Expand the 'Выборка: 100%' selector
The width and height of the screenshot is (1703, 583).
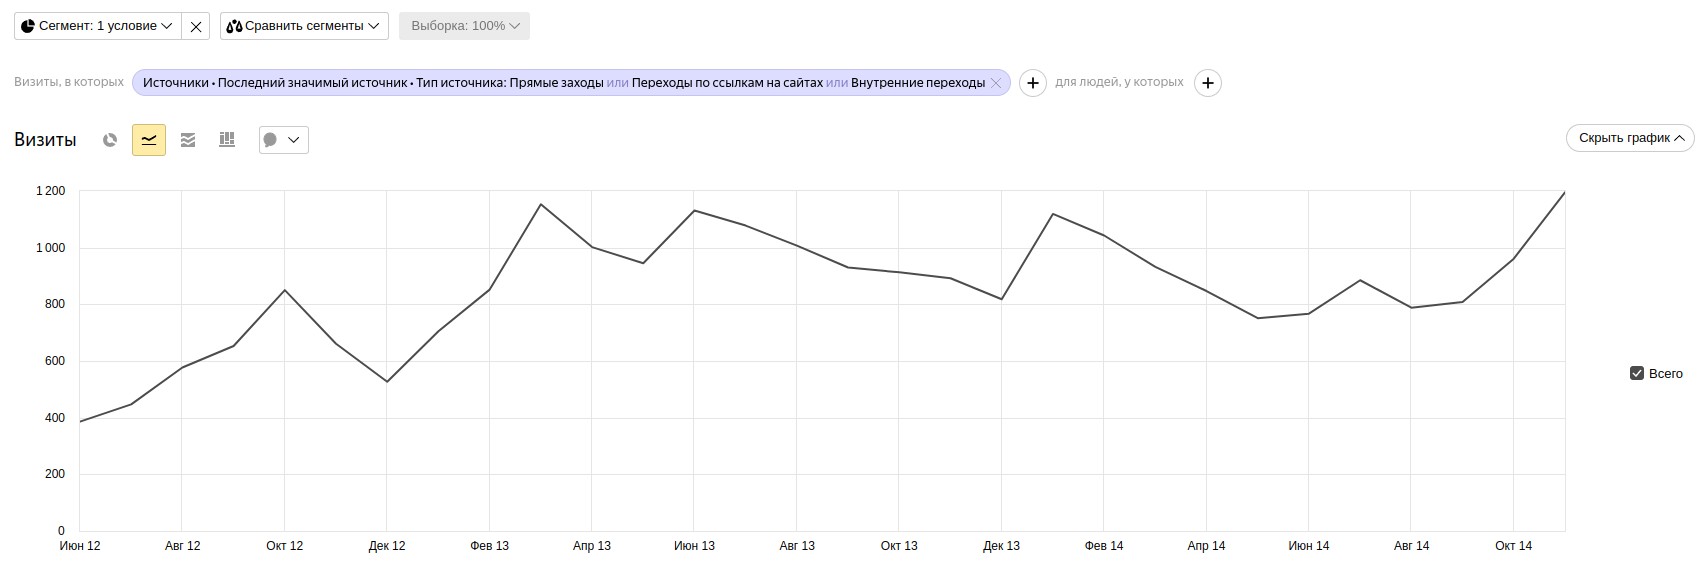tap(464, 26)
